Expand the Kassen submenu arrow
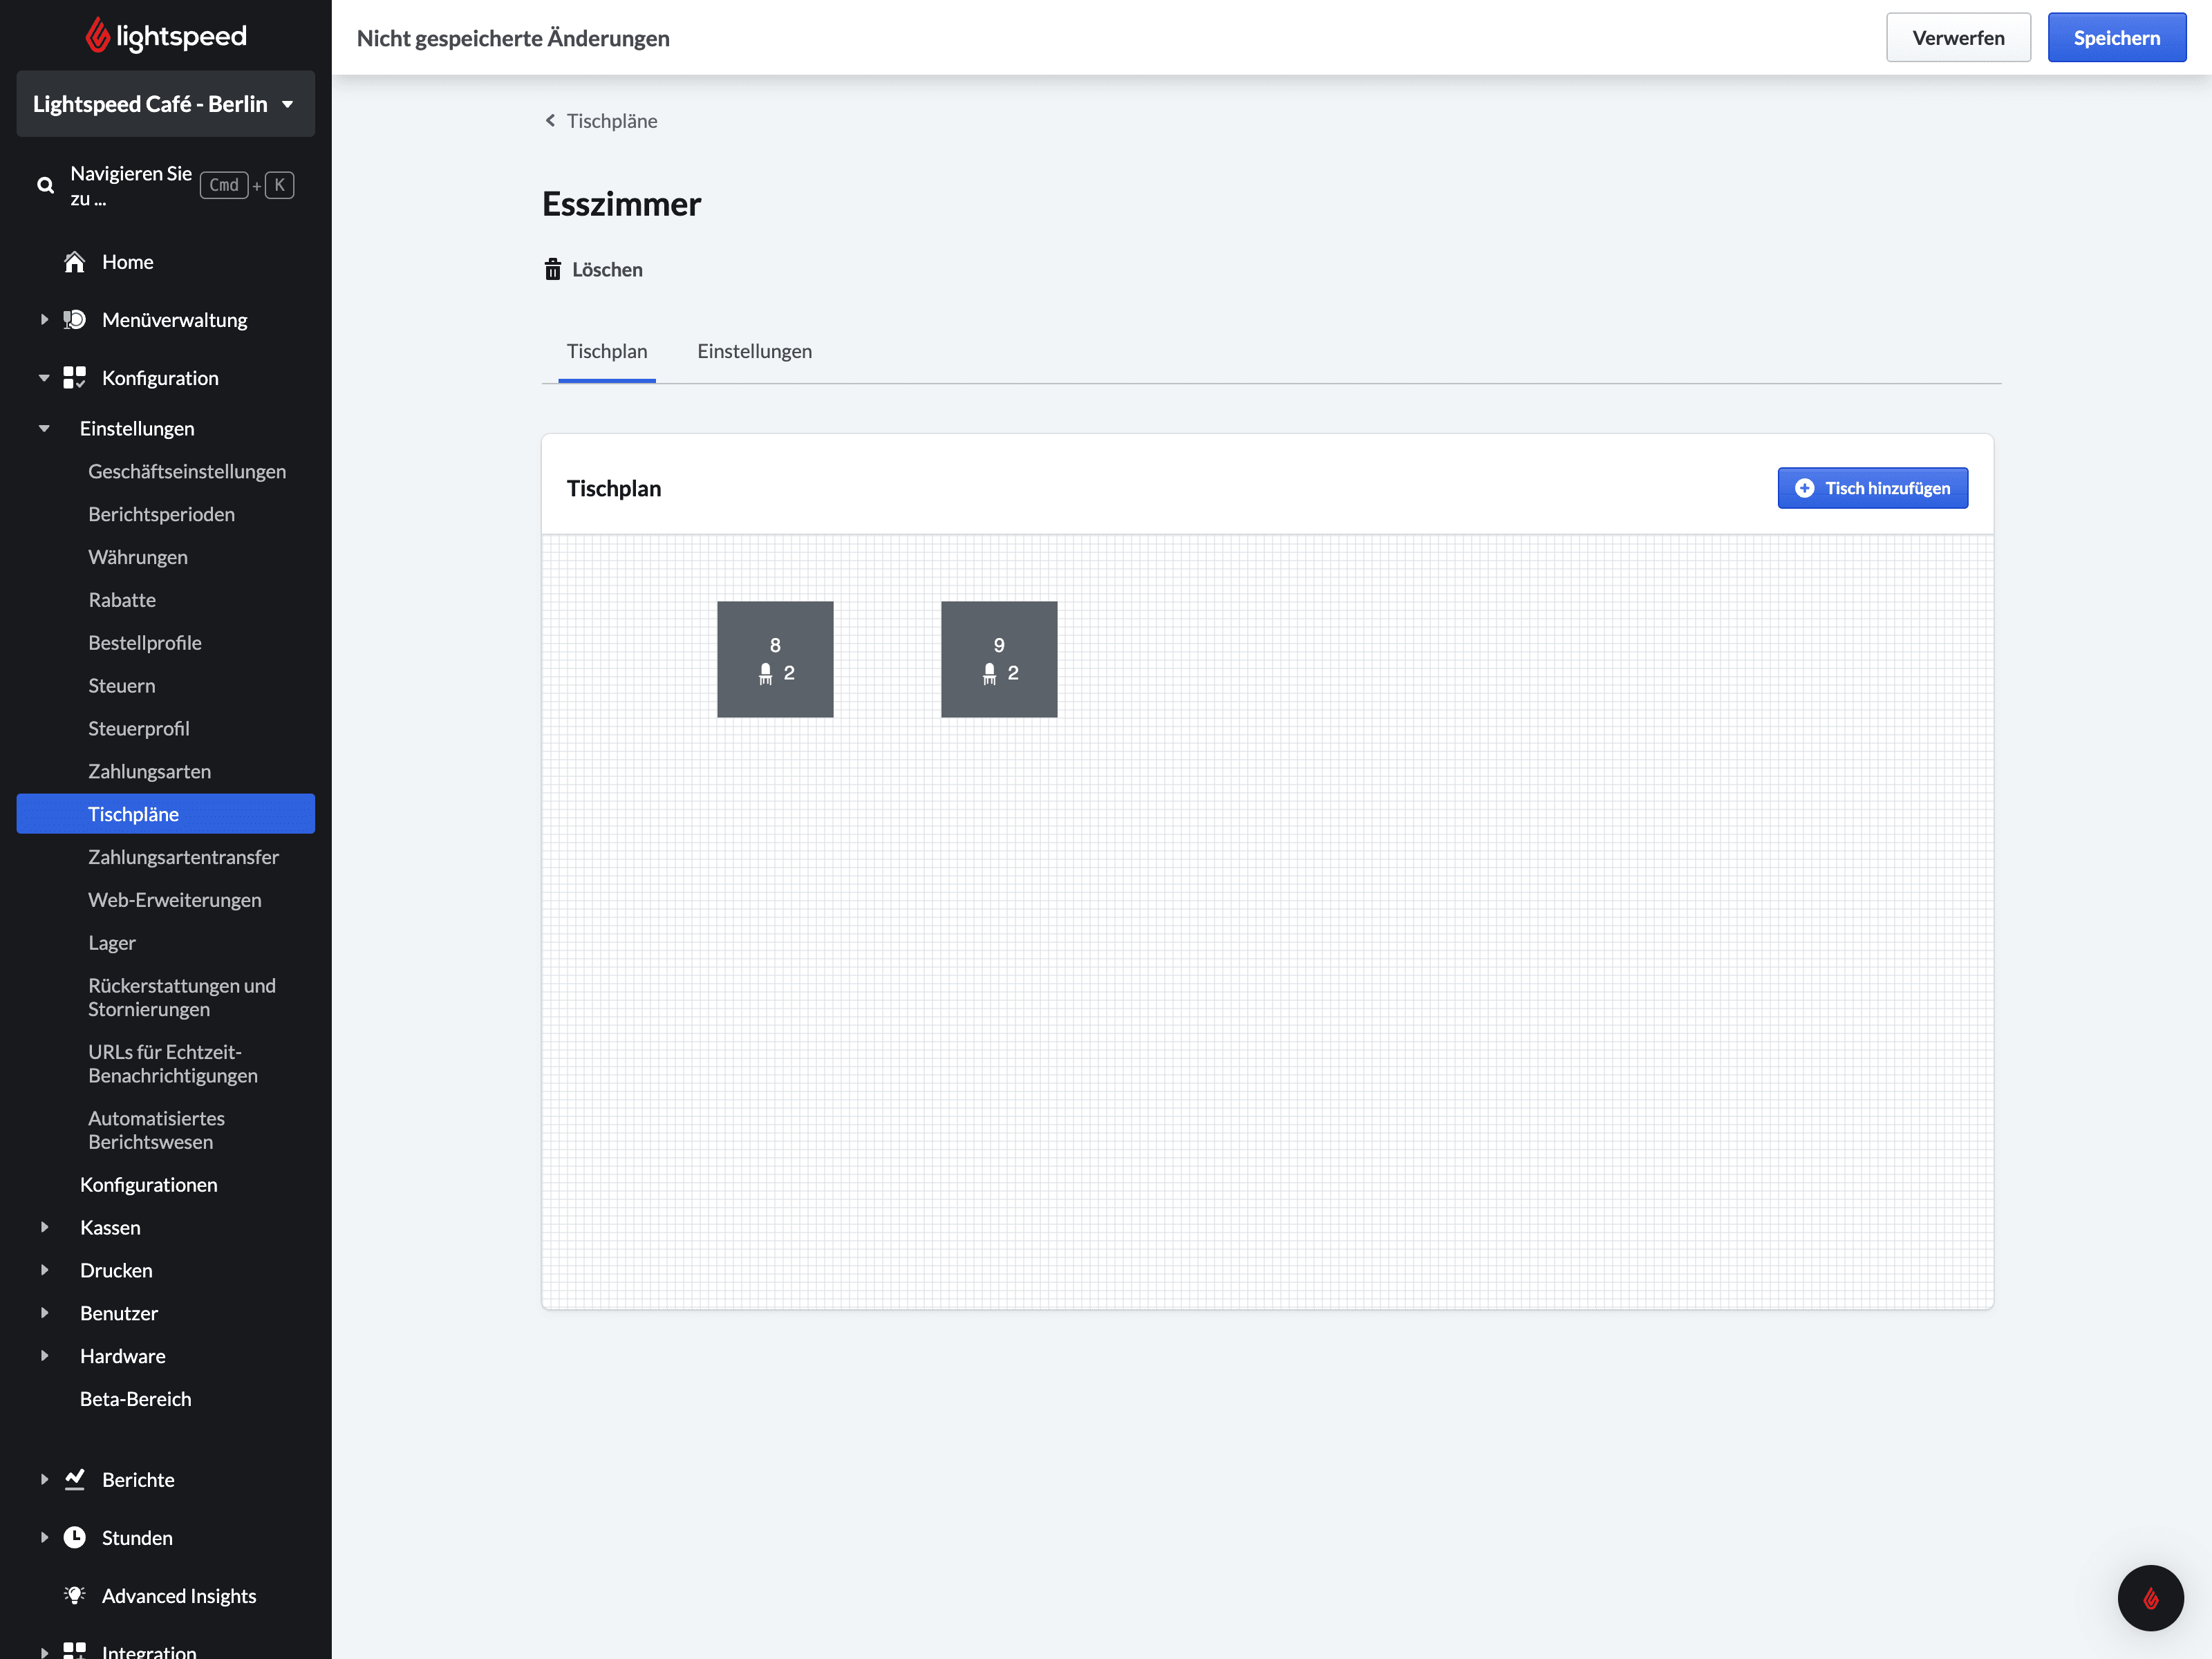 pos(44,1227)
